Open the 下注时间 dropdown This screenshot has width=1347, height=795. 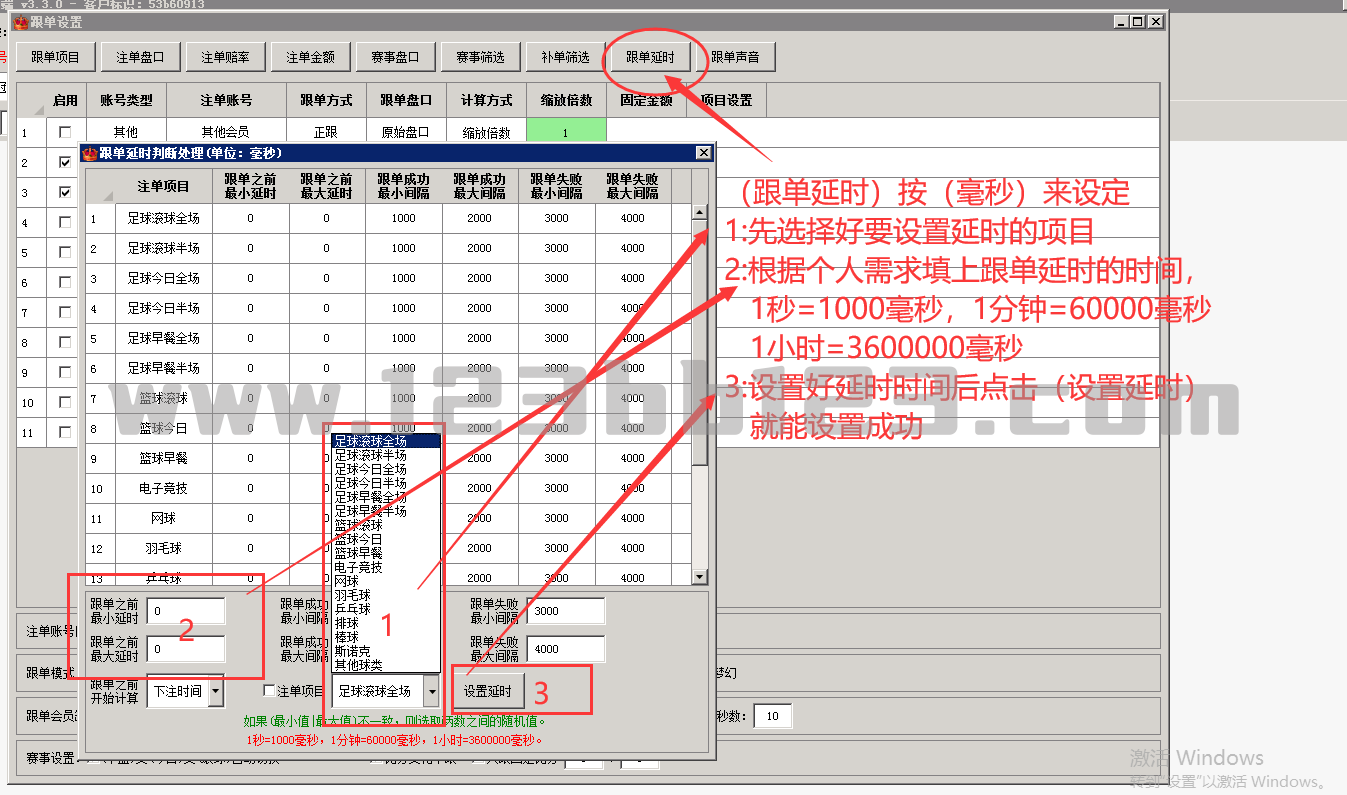tap(216, 692)
